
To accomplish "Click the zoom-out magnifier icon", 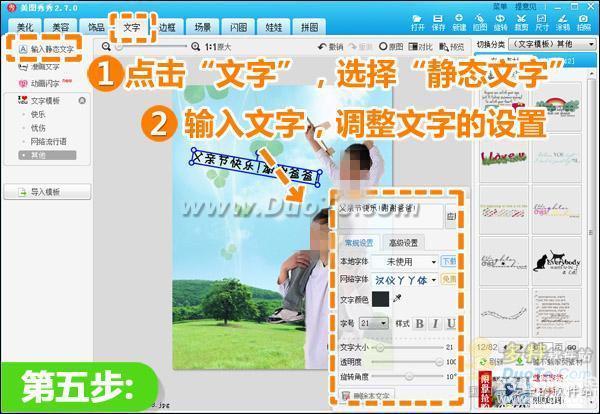I will tap(106, 46).
